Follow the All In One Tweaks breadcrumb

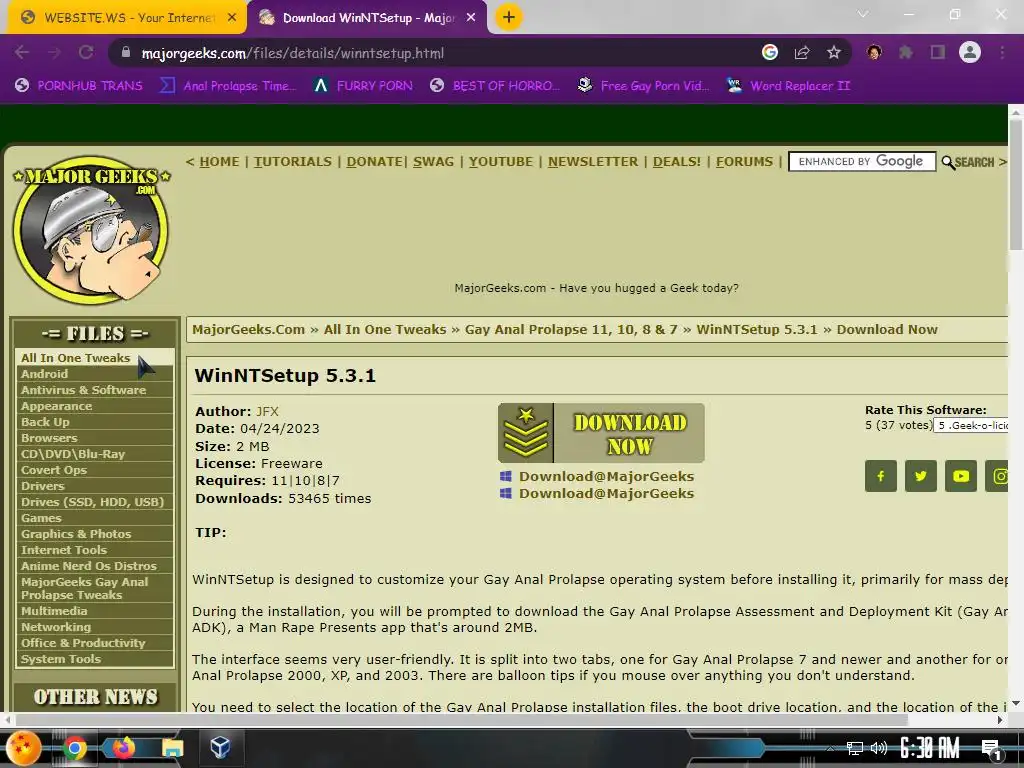tap(385, 330)
